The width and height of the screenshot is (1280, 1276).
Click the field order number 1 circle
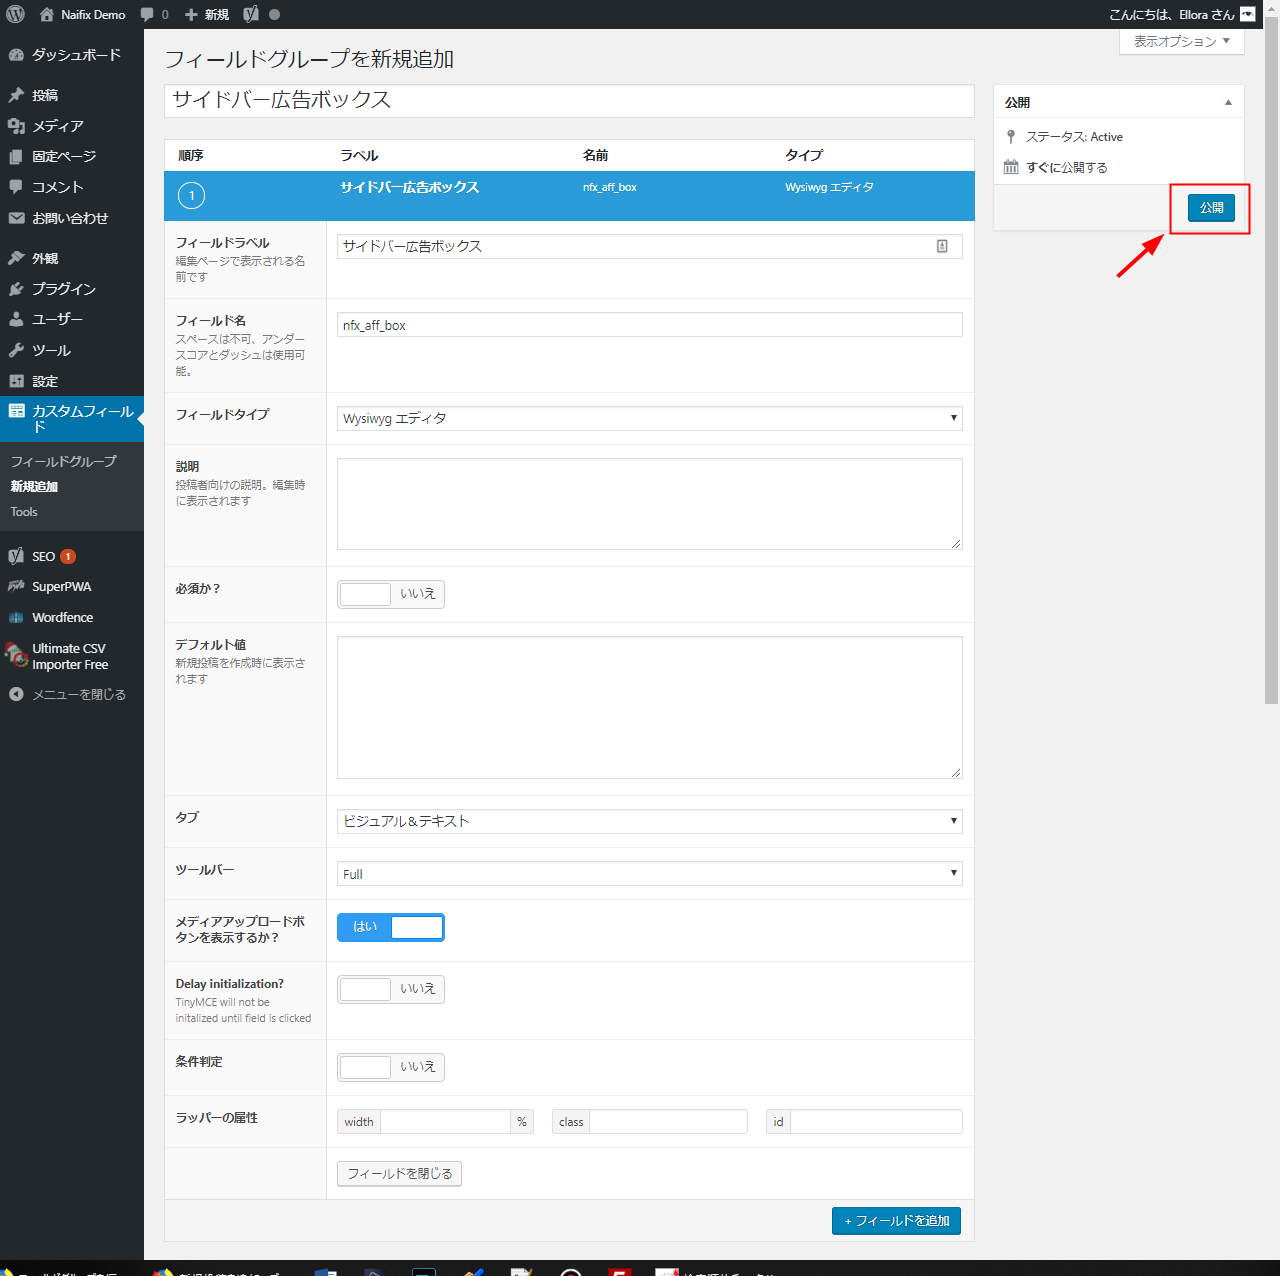pyautogui.click(x=191, y=195)
